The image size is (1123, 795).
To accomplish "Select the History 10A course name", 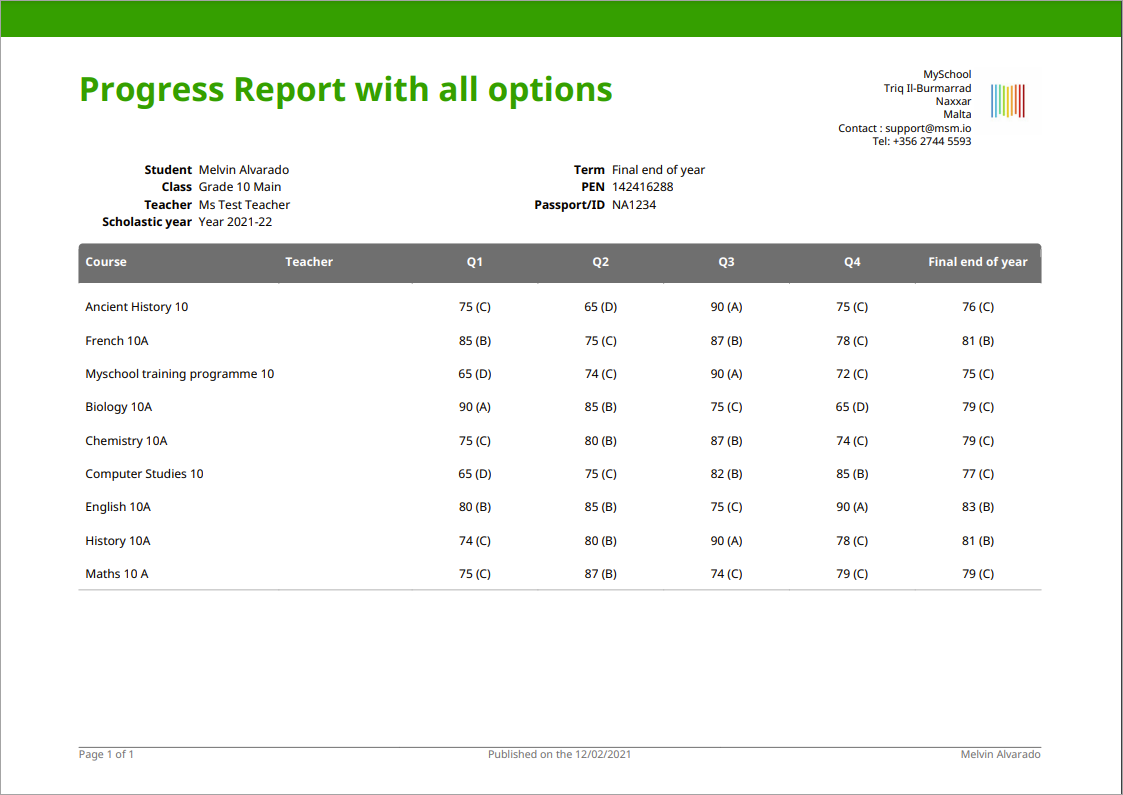I will click(x=118, y=541).
